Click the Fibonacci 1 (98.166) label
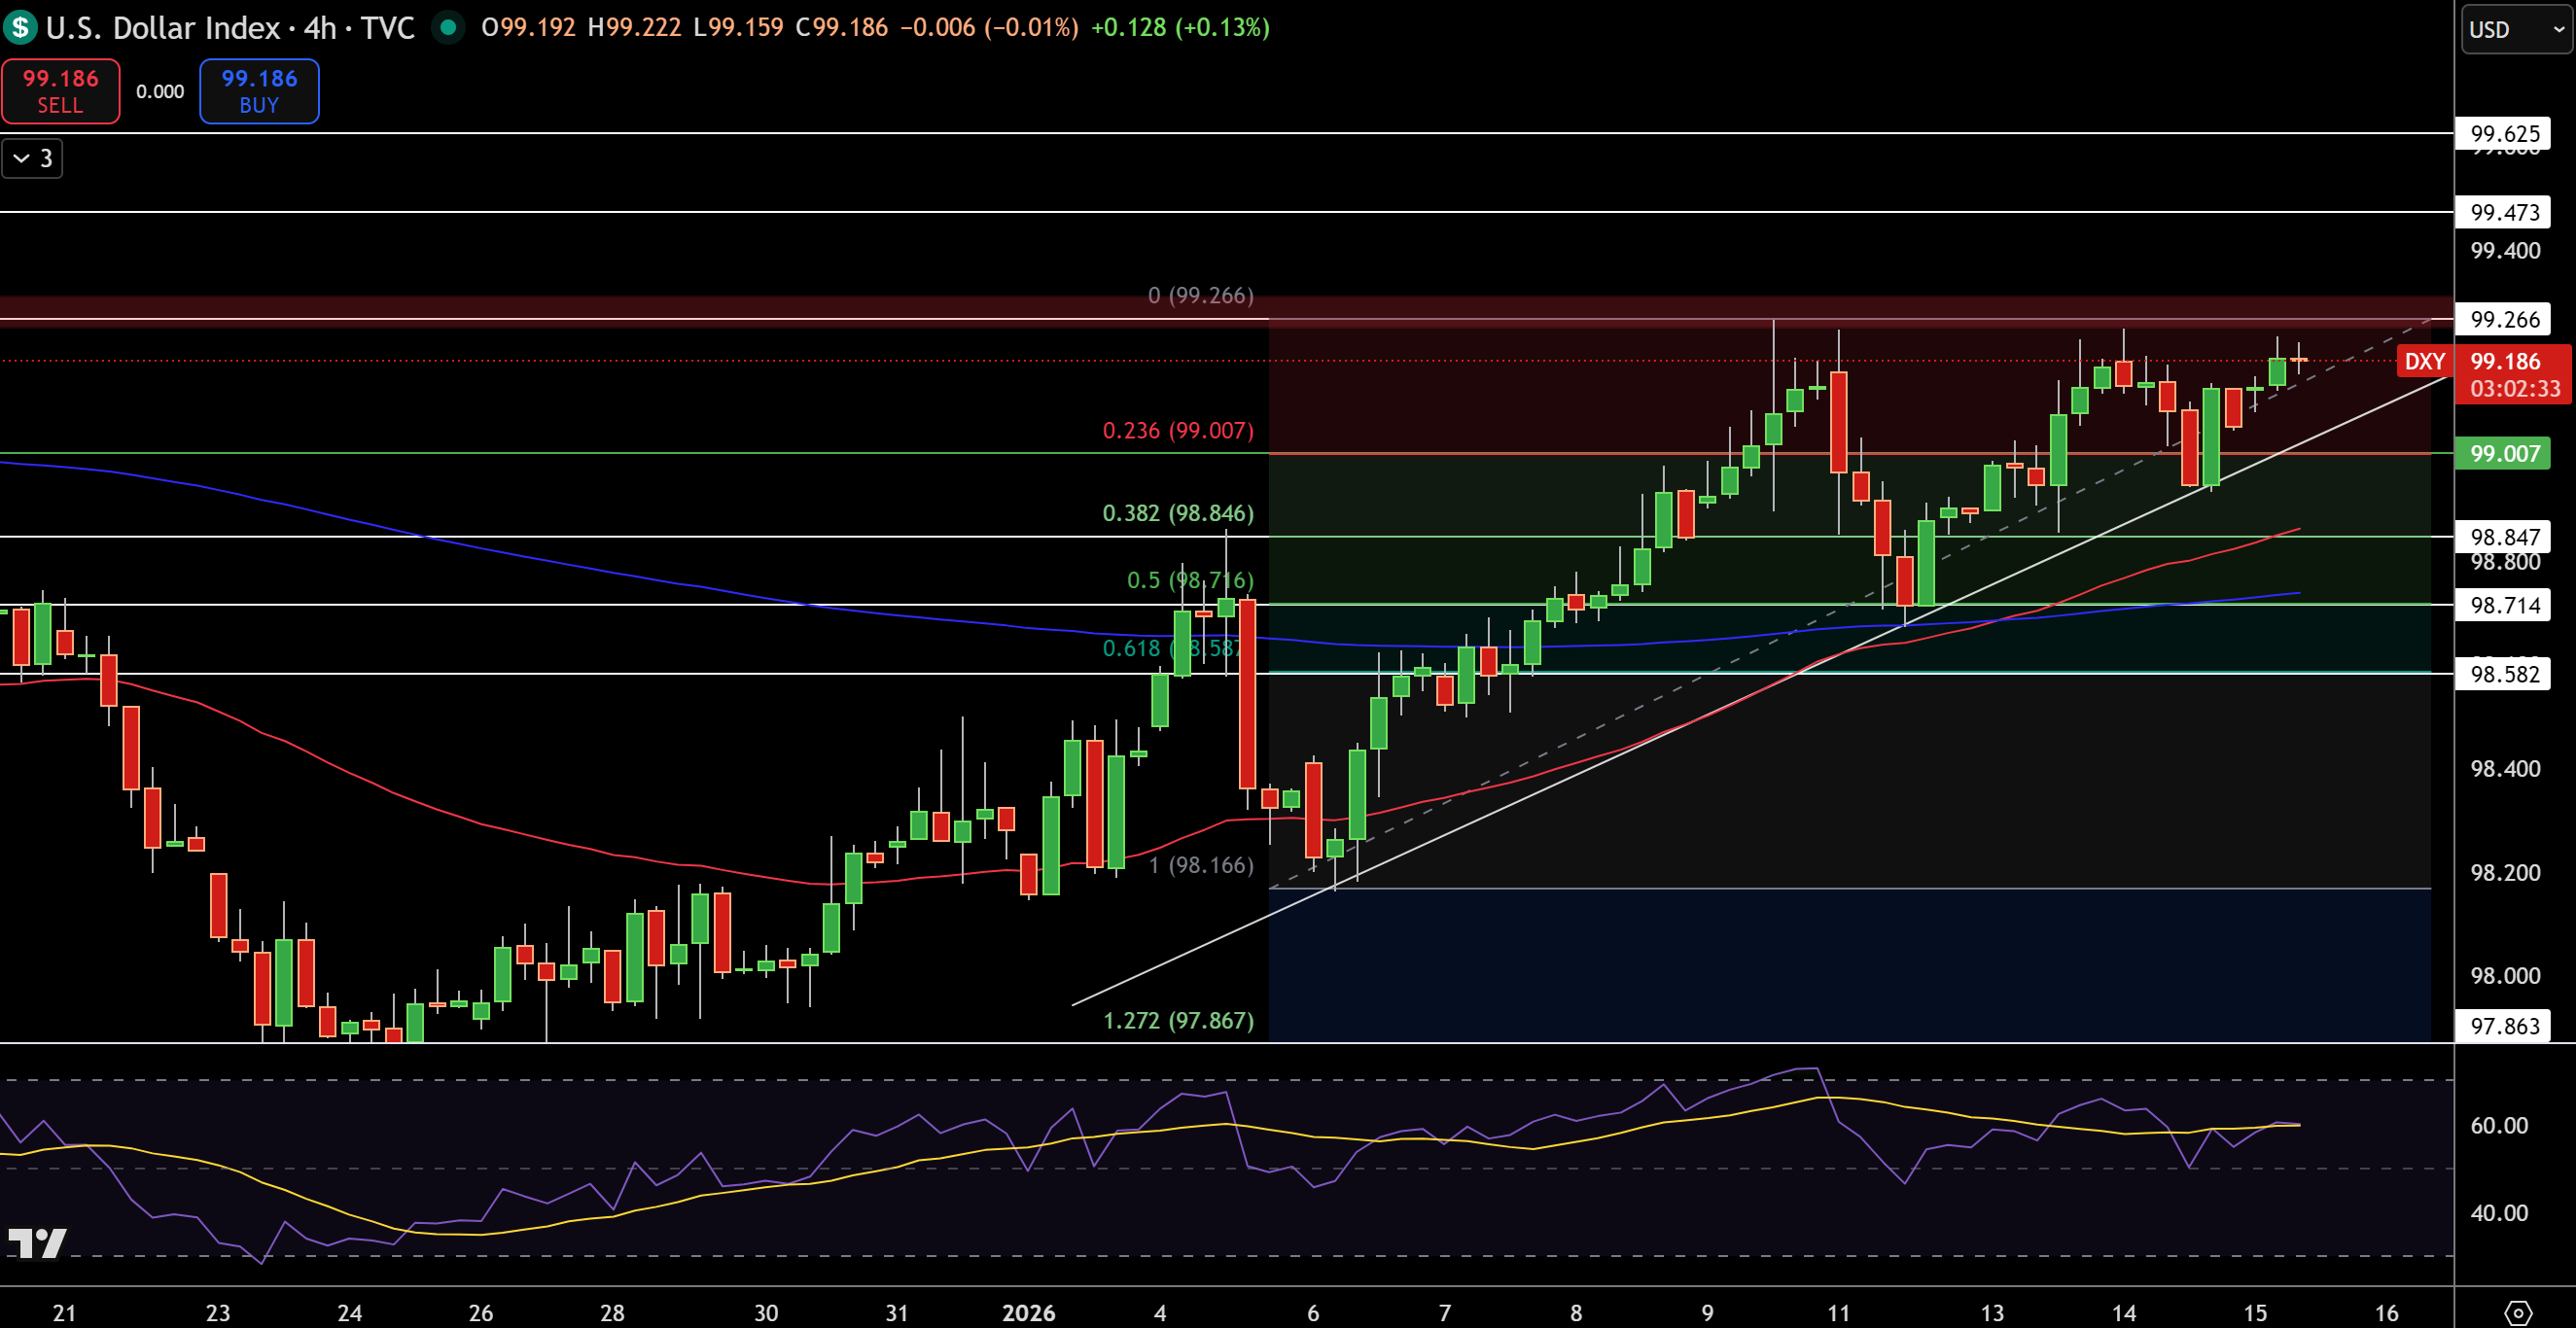This screenshot has height=1328, width=2576. pyautogui.click(x=1201, y=865)
